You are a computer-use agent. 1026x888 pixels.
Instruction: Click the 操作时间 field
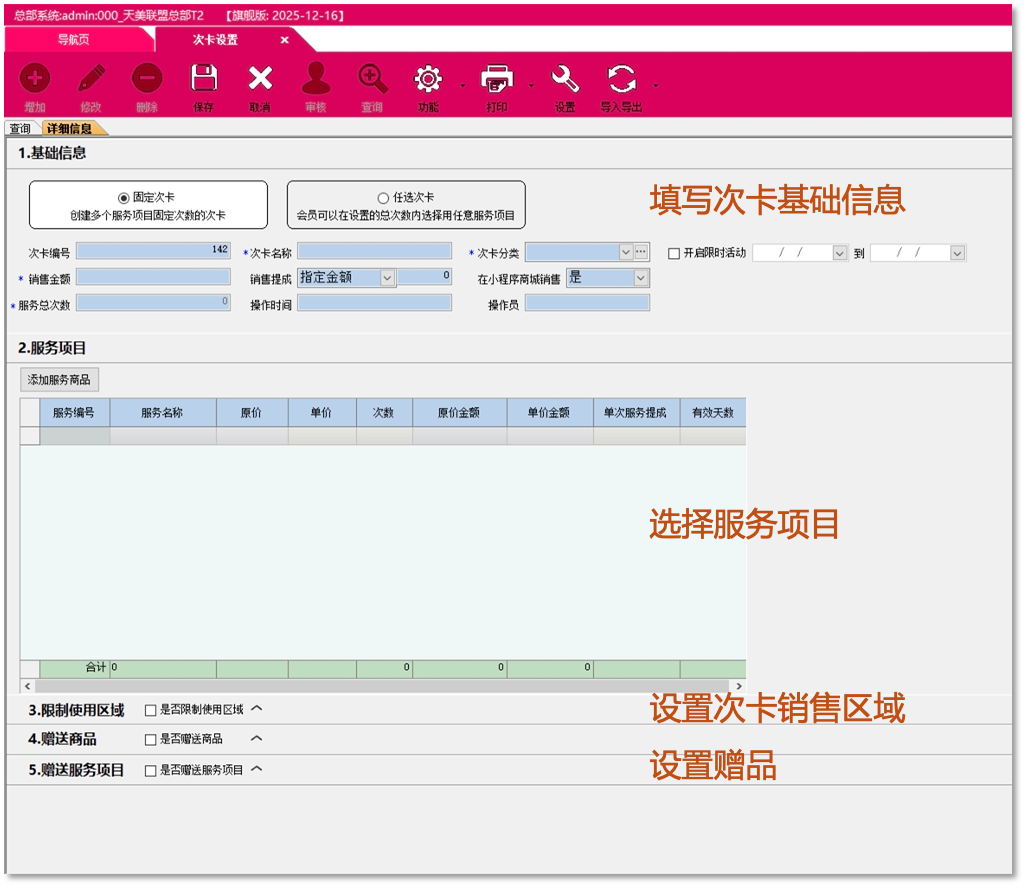click(374, 302)
